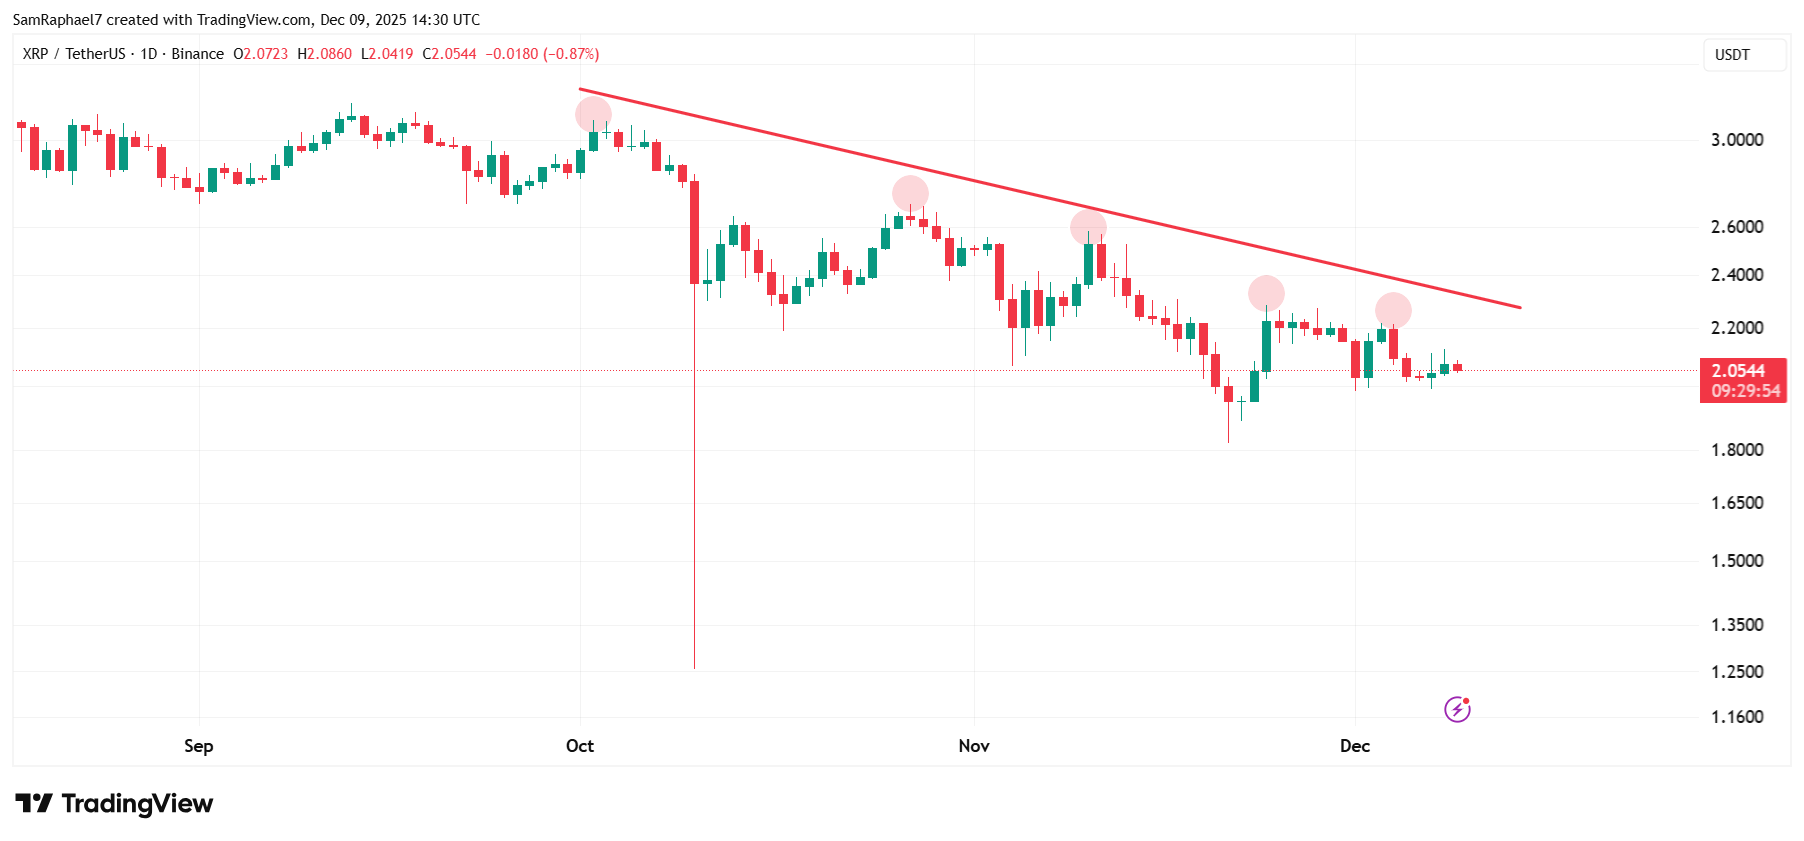
Task: Click the 1.8000 price axis level
Action: (1736, 450)
